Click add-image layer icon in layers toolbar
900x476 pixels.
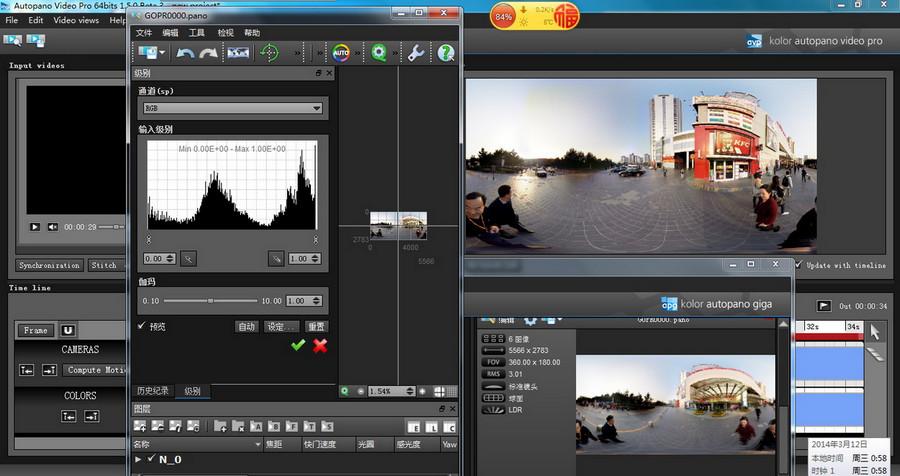coord(139,426)
